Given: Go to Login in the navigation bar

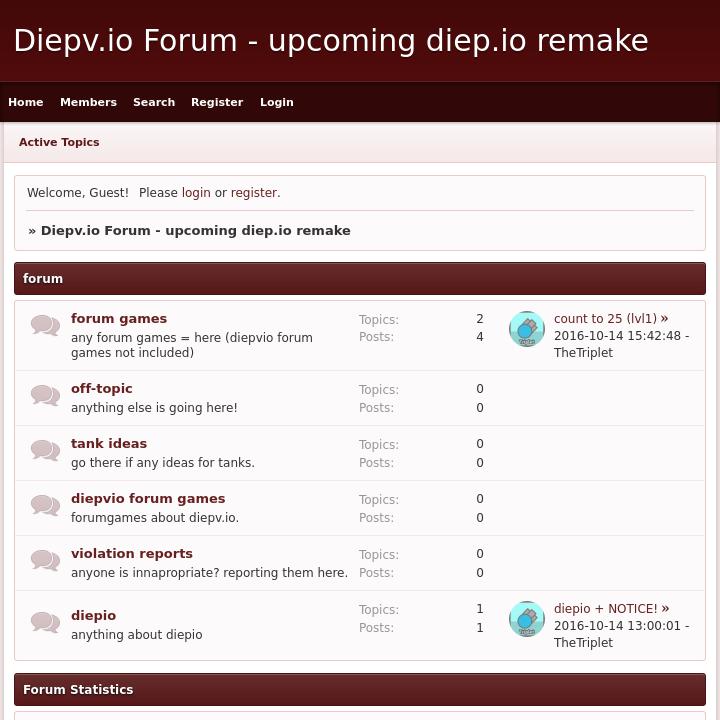Looking at the screenshot, I should (277, 102).
